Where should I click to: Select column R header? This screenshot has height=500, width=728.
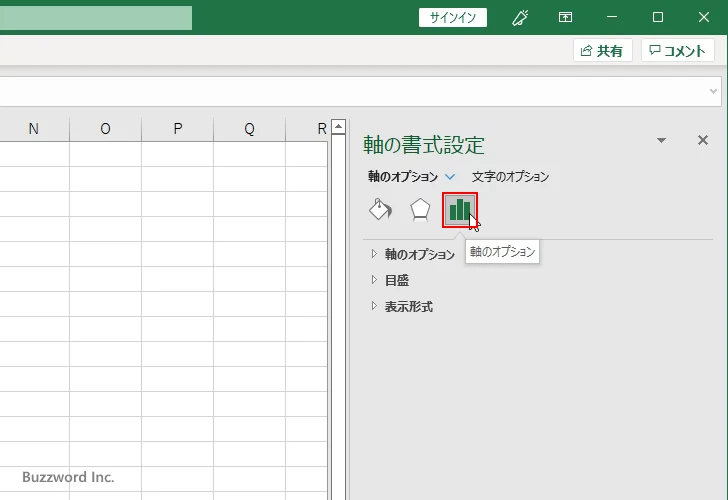click(x=307, y=129)
